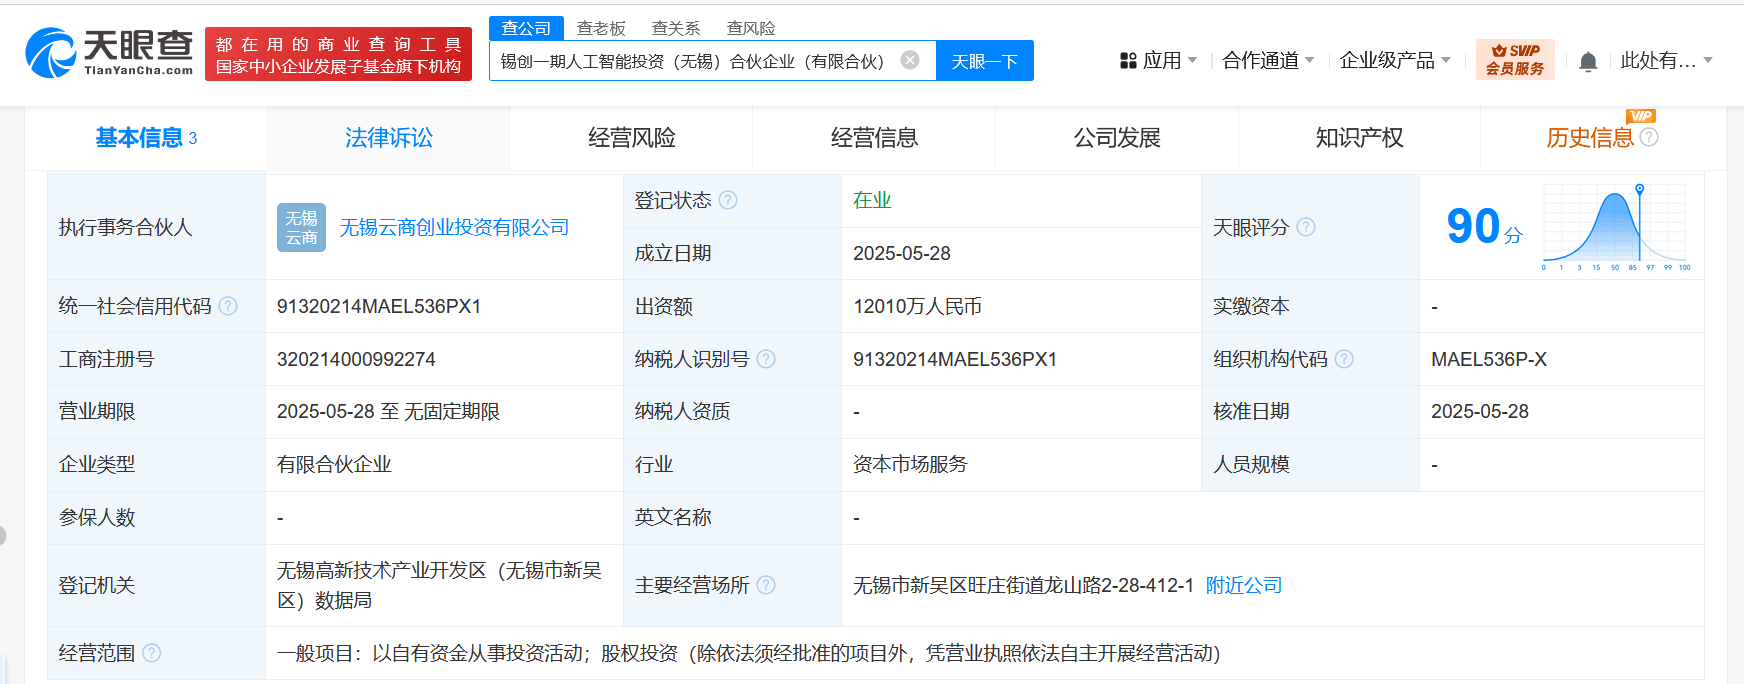This screenshot has height=684, width=1744.
Task: Open the SVIP 会员服务 badge
Action: pos(1515,60)
